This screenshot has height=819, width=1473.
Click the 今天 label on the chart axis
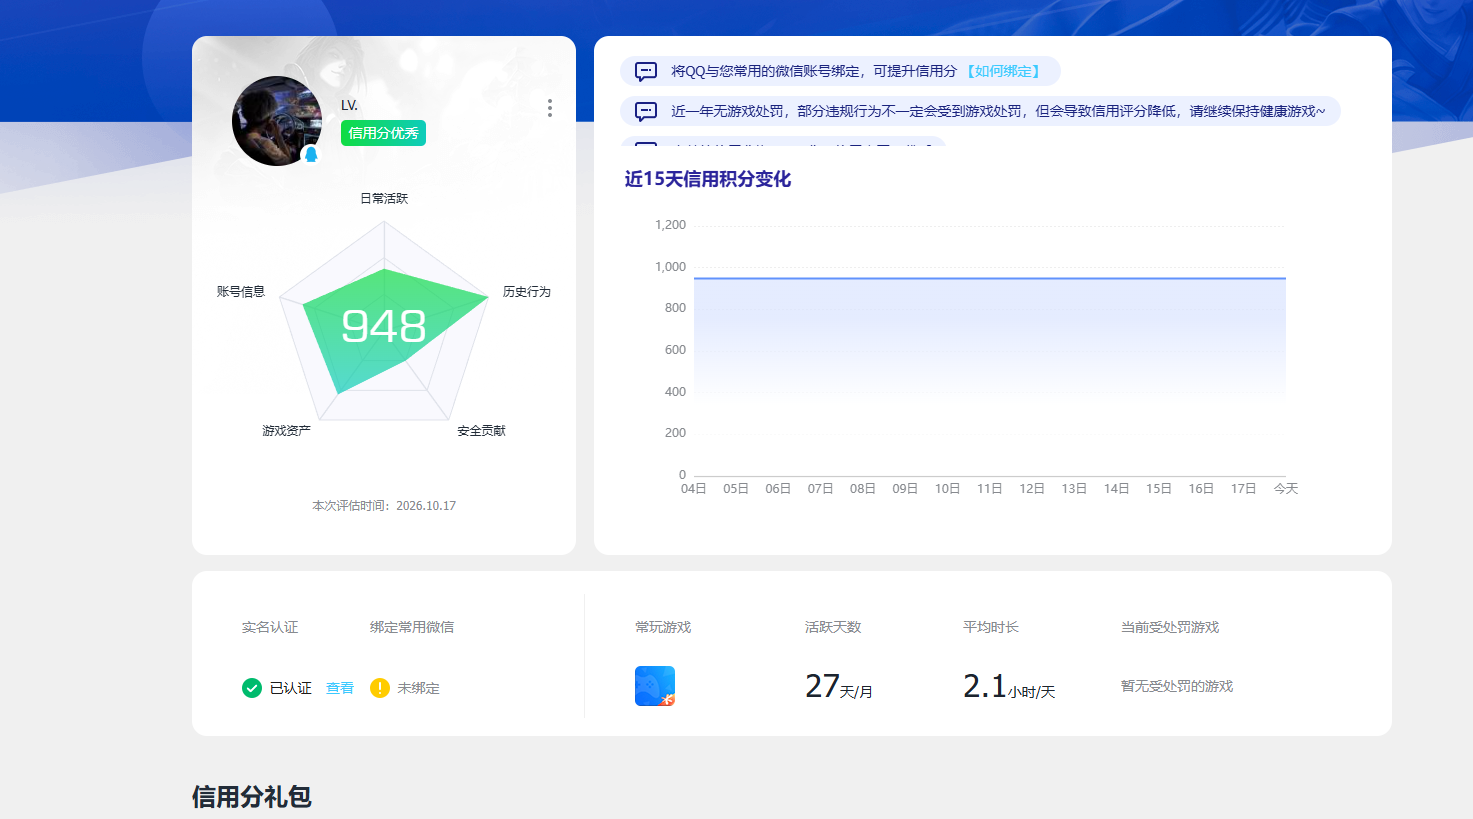[x=1285, y=489]
